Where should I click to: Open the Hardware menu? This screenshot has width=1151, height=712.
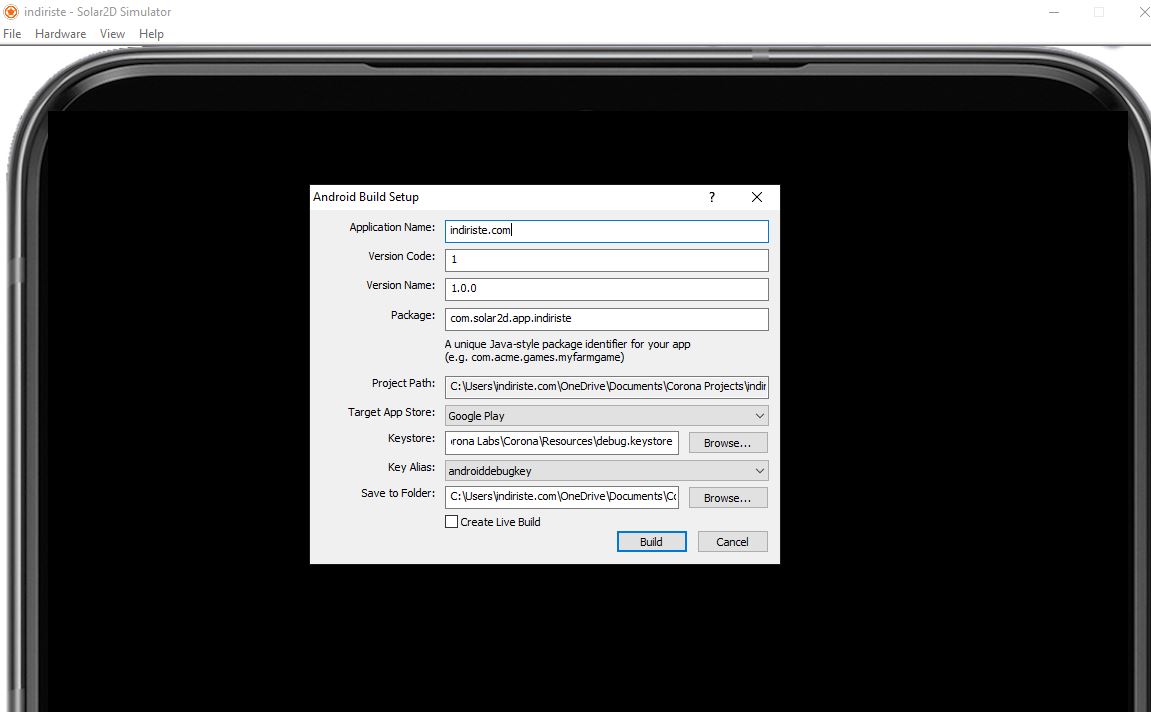coord(60,34)
